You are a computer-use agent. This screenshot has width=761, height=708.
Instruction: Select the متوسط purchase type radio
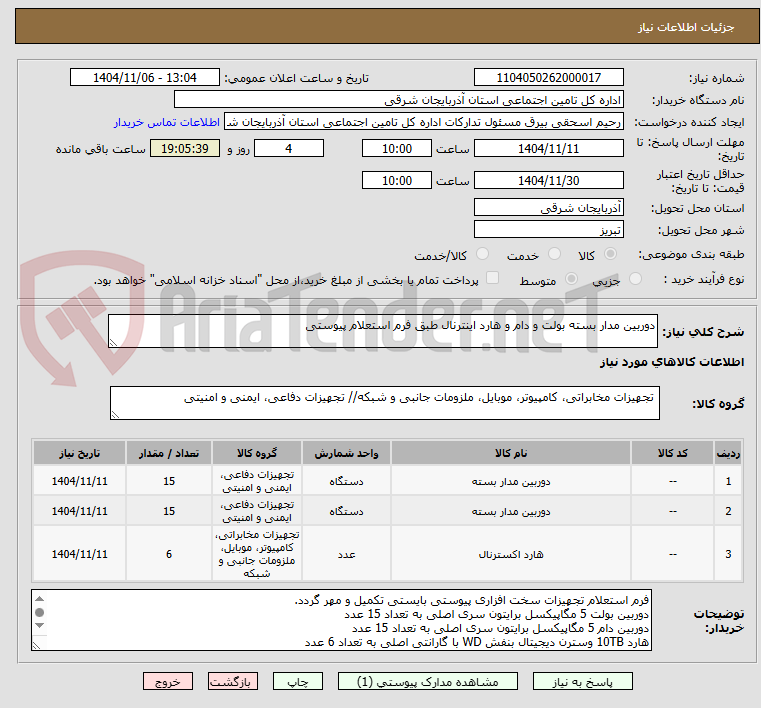[x=571, y=279]
